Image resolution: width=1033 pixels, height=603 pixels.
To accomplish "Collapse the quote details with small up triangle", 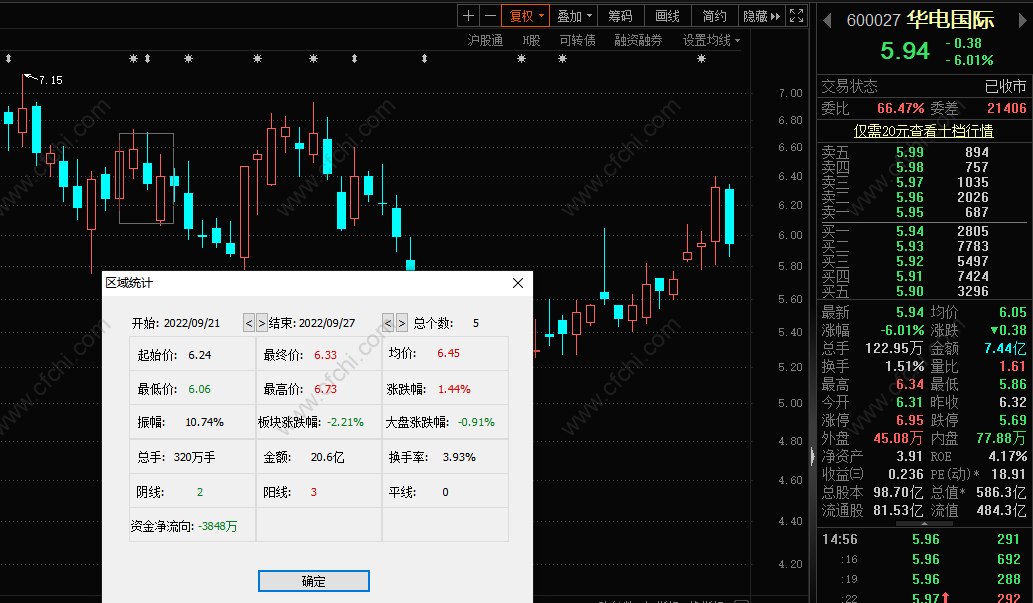I will click(x=924, y=523).
